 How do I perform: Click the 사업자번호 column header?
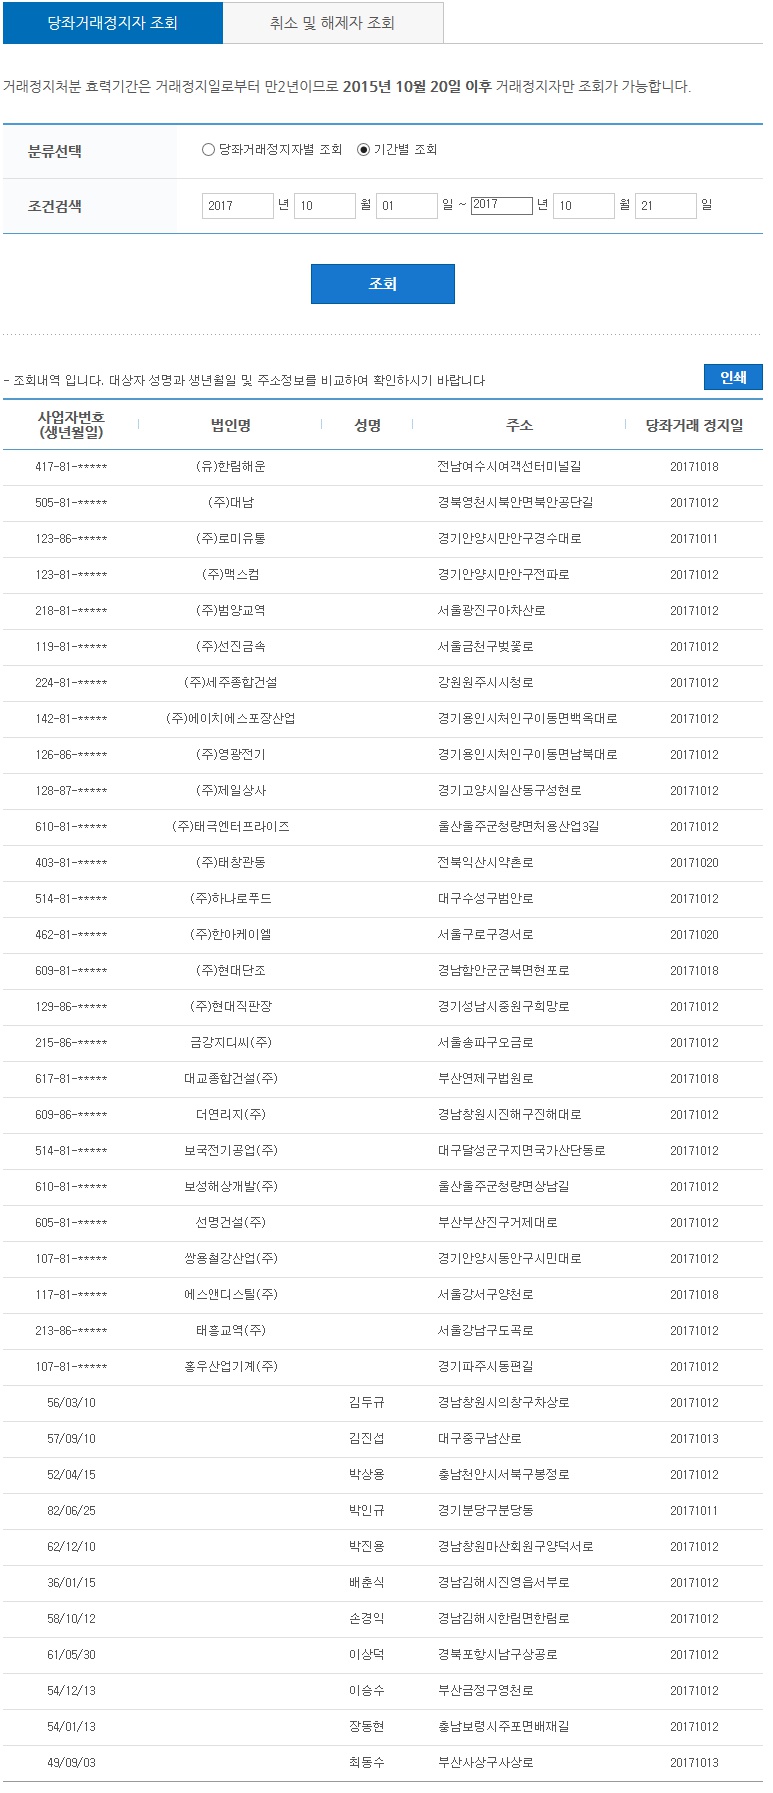[71, 424]
